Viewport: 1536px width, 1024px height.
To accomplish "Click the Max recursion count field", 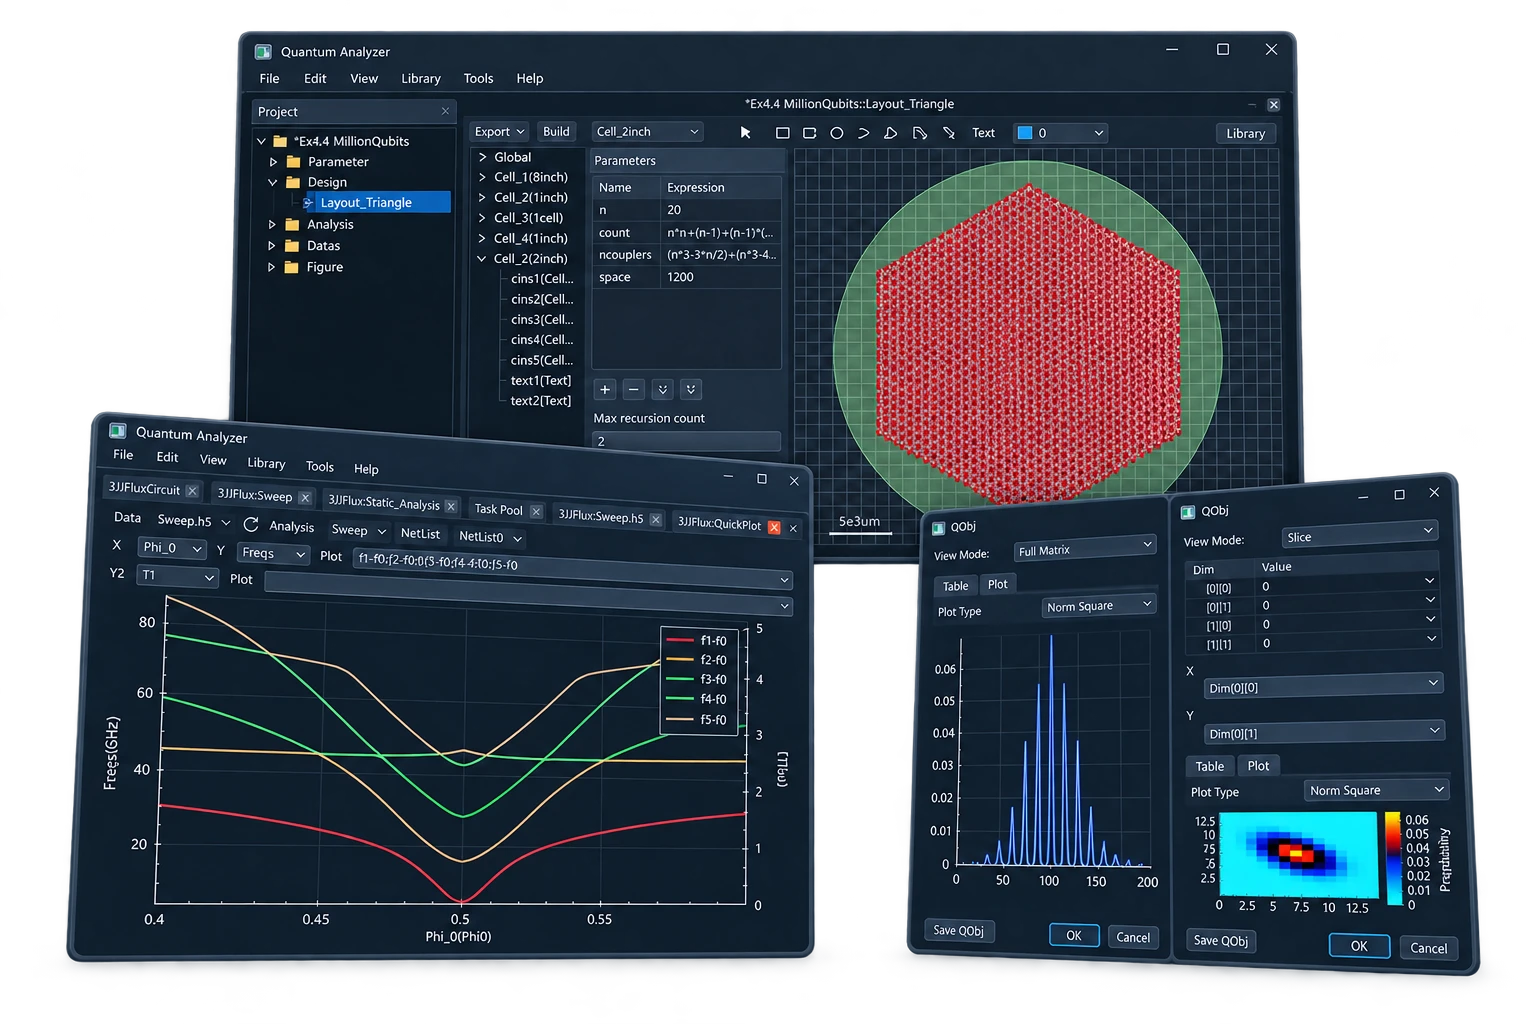I will coord(686,441).
